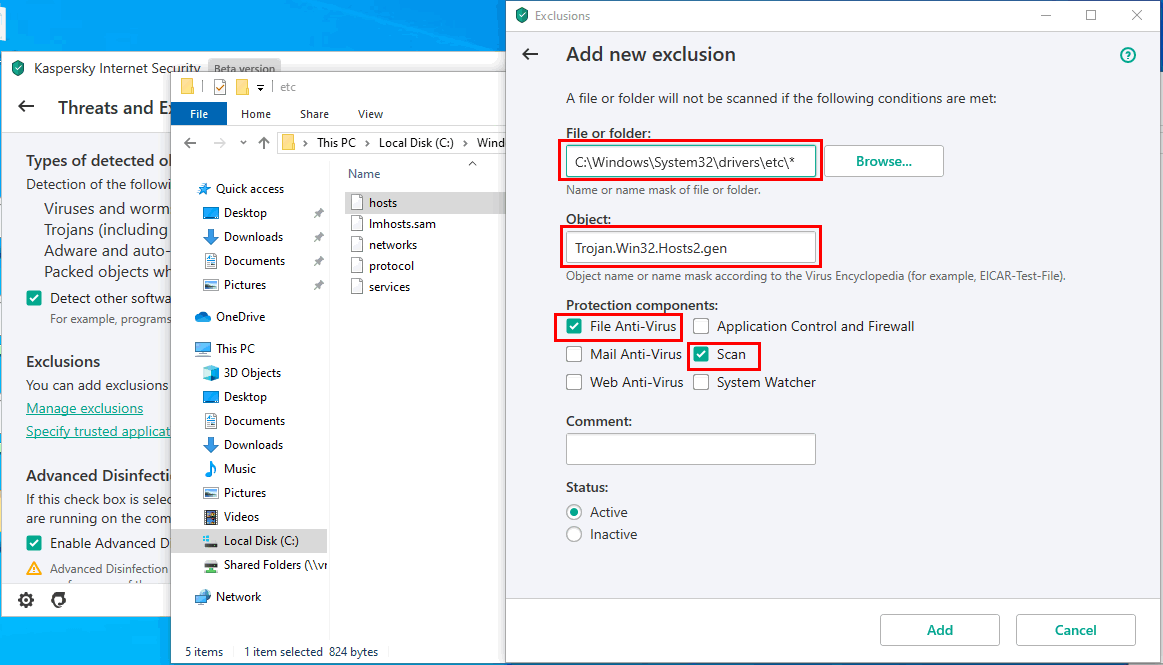Click Kaspersky settings gear icon
Image resolution: width=1163 pixels, height=665 pixels.
tap(26, 600)
